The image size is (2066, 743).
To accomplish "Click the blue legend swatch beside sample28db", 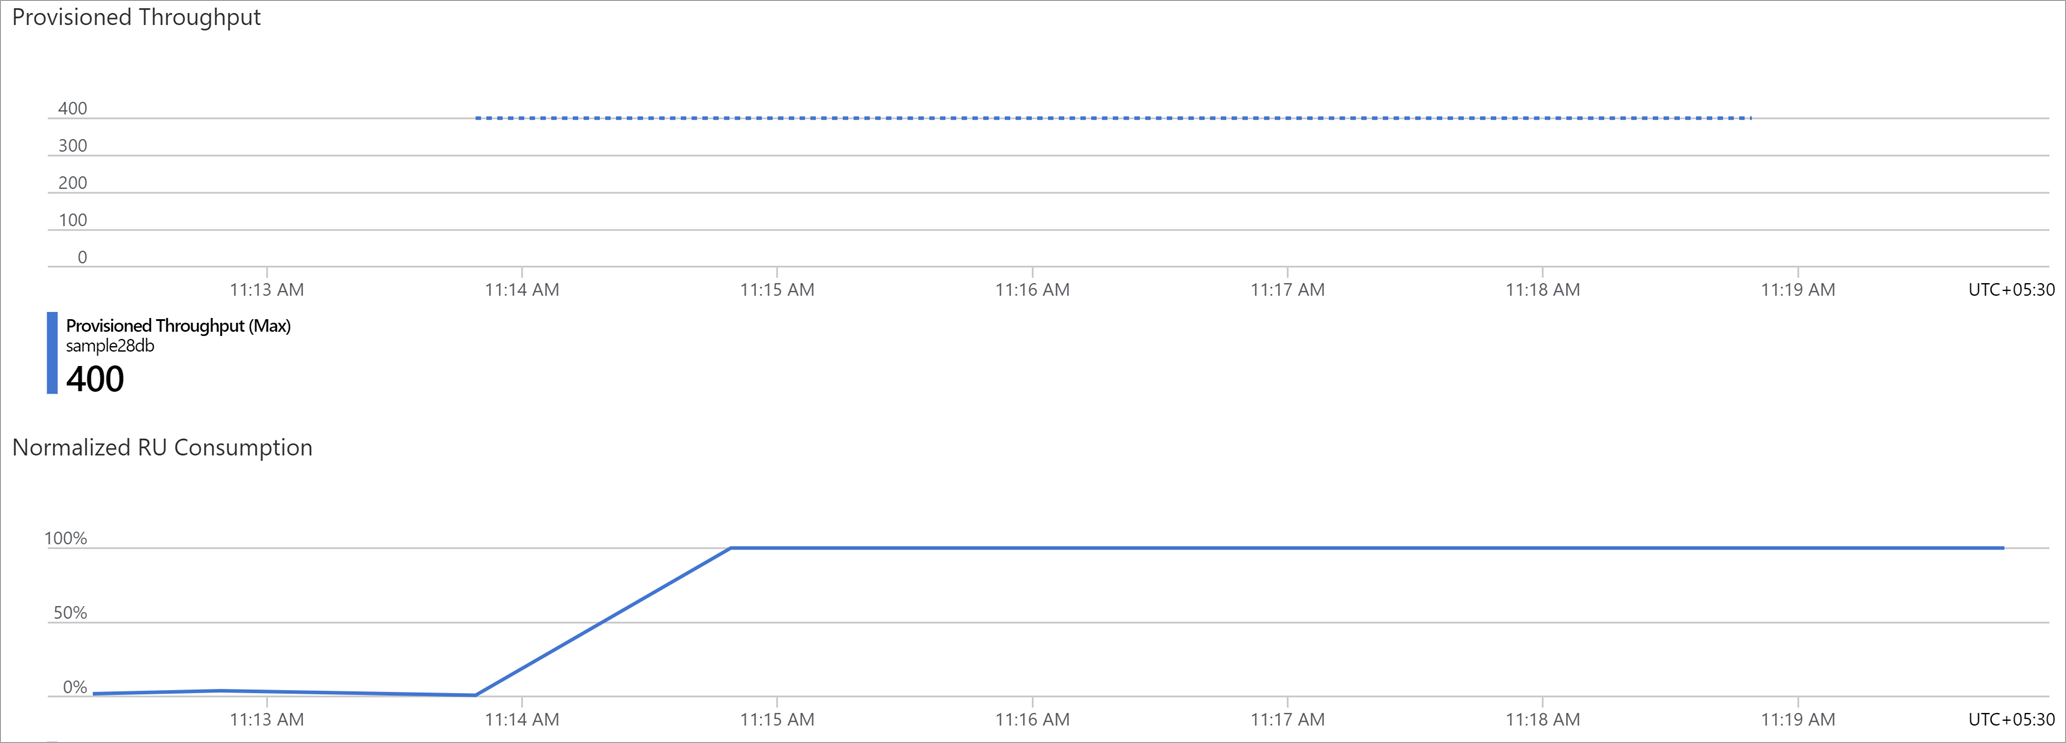I will 52,353.
